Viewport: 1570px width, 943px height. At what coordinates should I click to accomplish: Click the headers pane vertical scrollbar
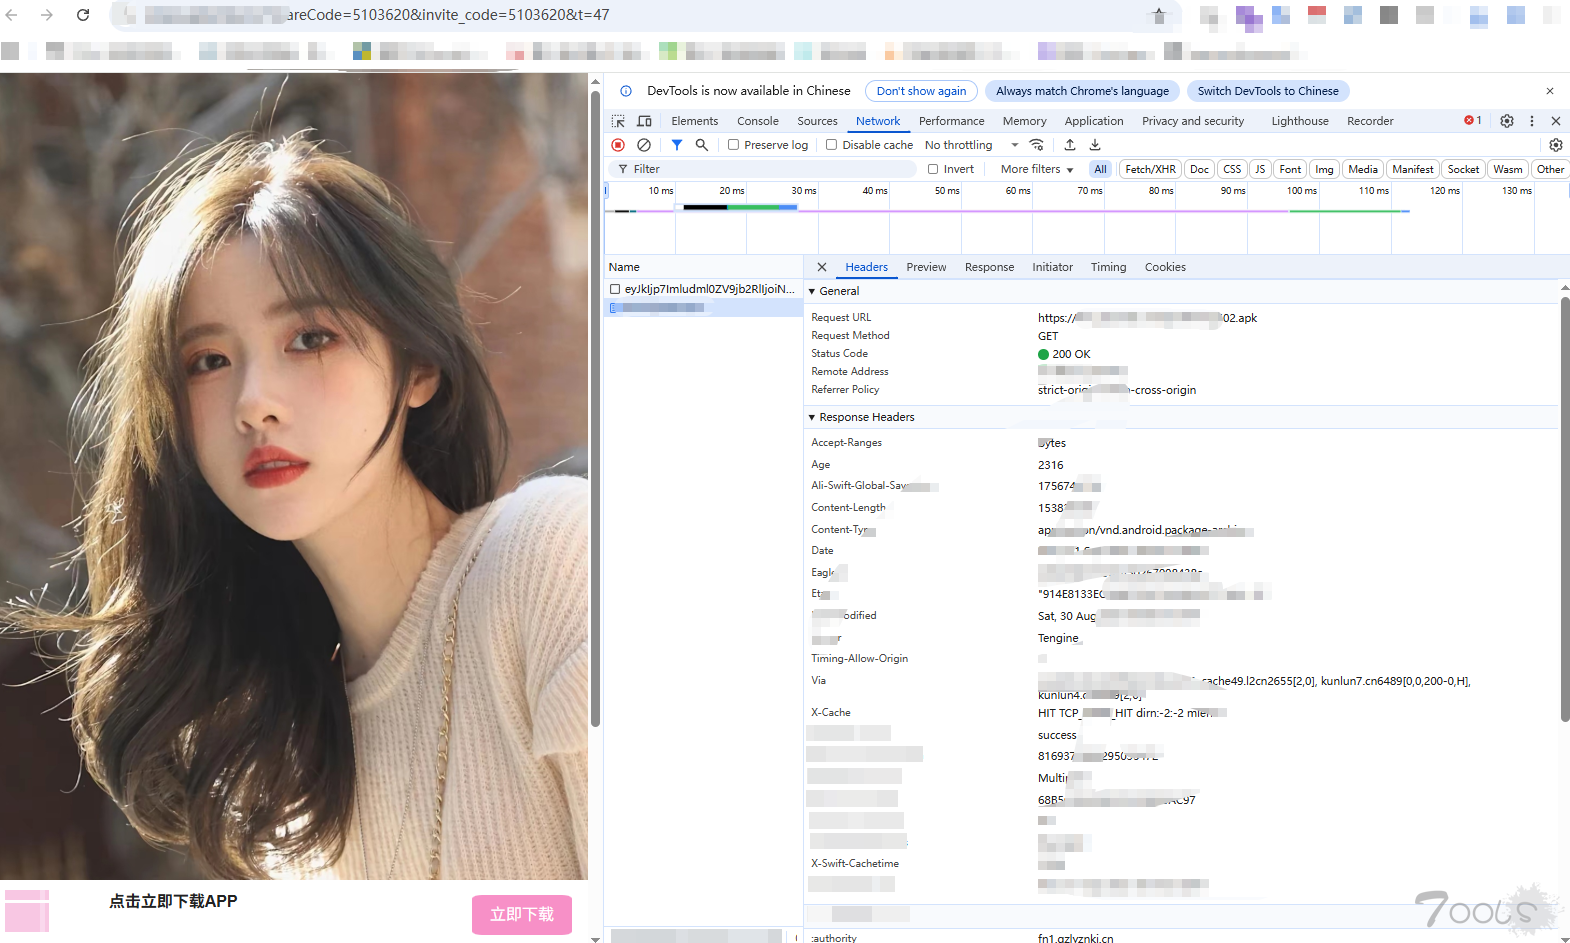[1565, 510]
